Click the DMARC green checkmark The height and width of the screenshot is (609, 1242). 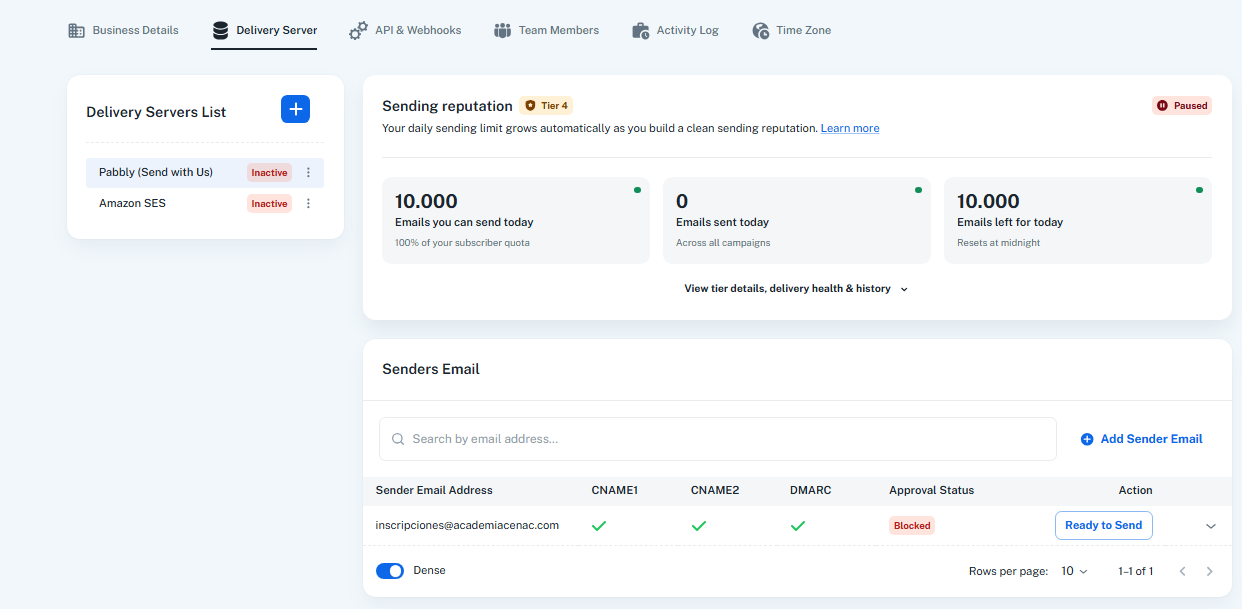pos(798,525)
